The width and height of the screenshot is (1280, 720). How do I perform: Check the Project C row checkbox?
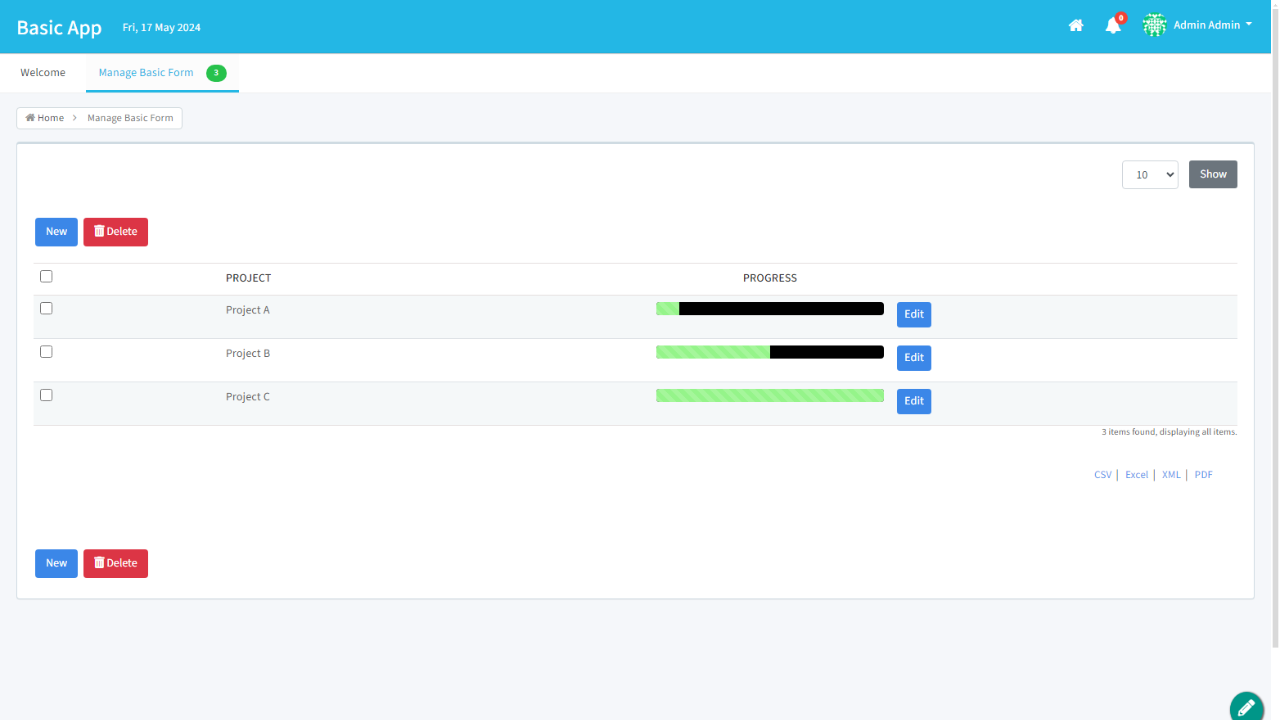pyautogui.click(x=46, y=395)
